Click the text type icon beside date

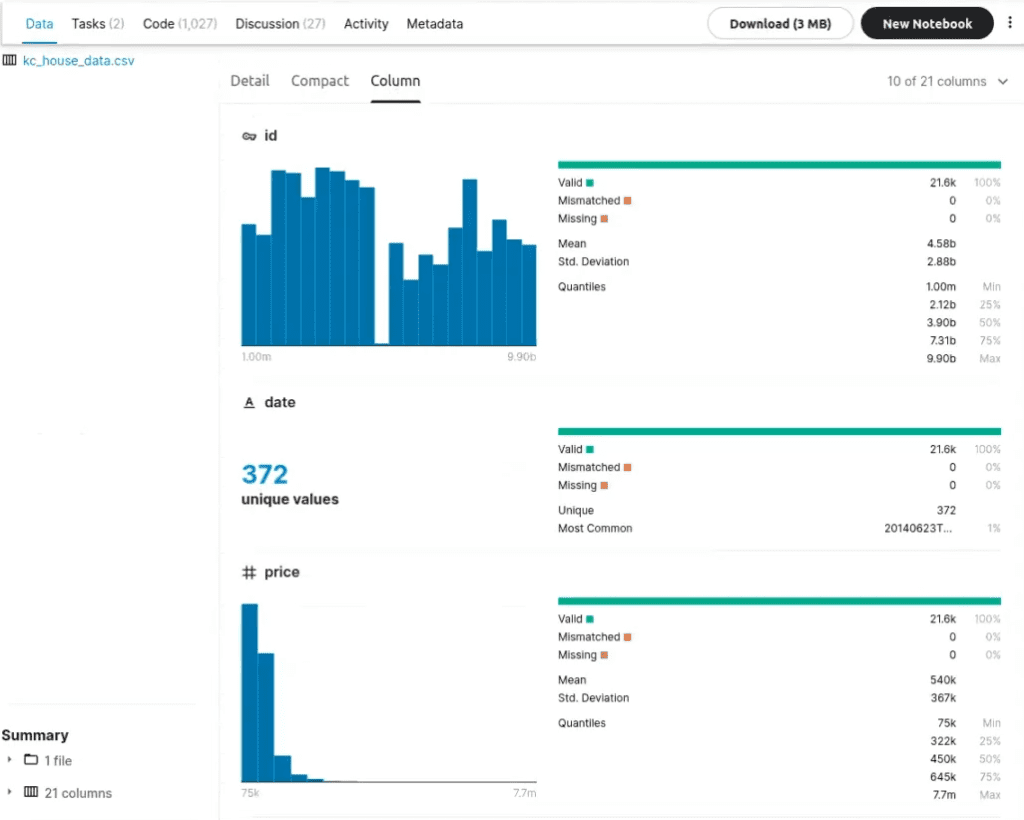[249, 403]
